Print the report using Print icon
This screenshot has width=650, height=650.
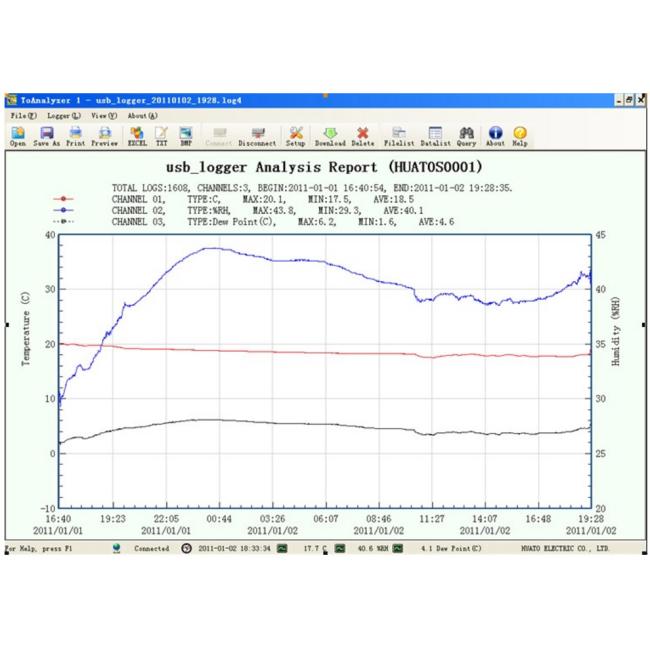[x=75, y=134]
